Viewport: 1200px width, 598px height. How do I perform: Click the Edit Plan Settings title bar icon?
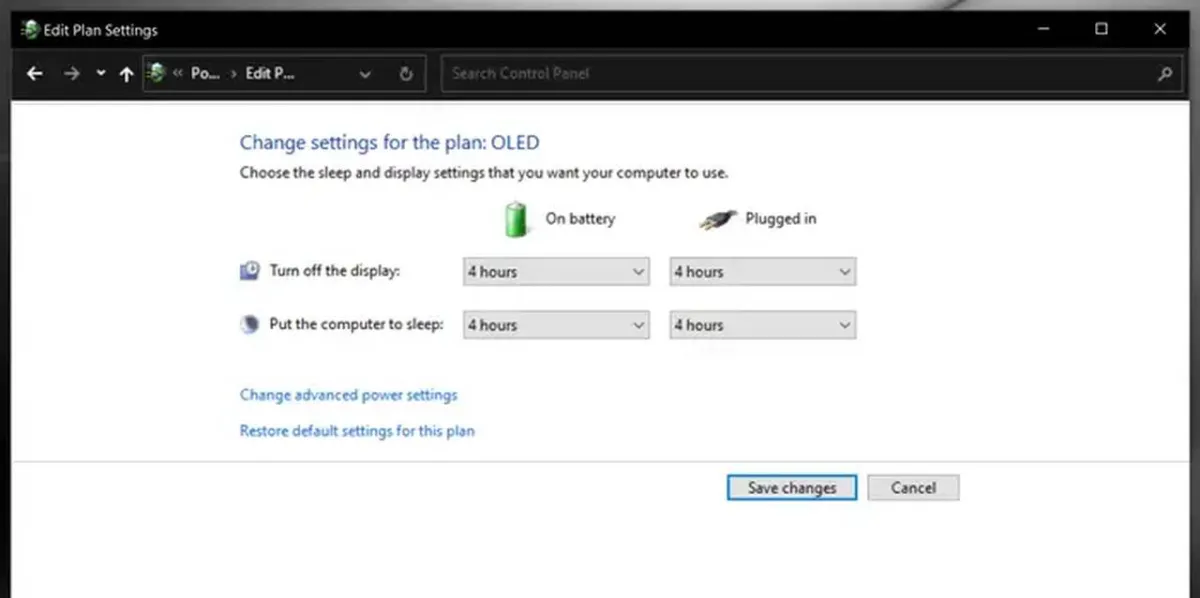tap(29, 30)
